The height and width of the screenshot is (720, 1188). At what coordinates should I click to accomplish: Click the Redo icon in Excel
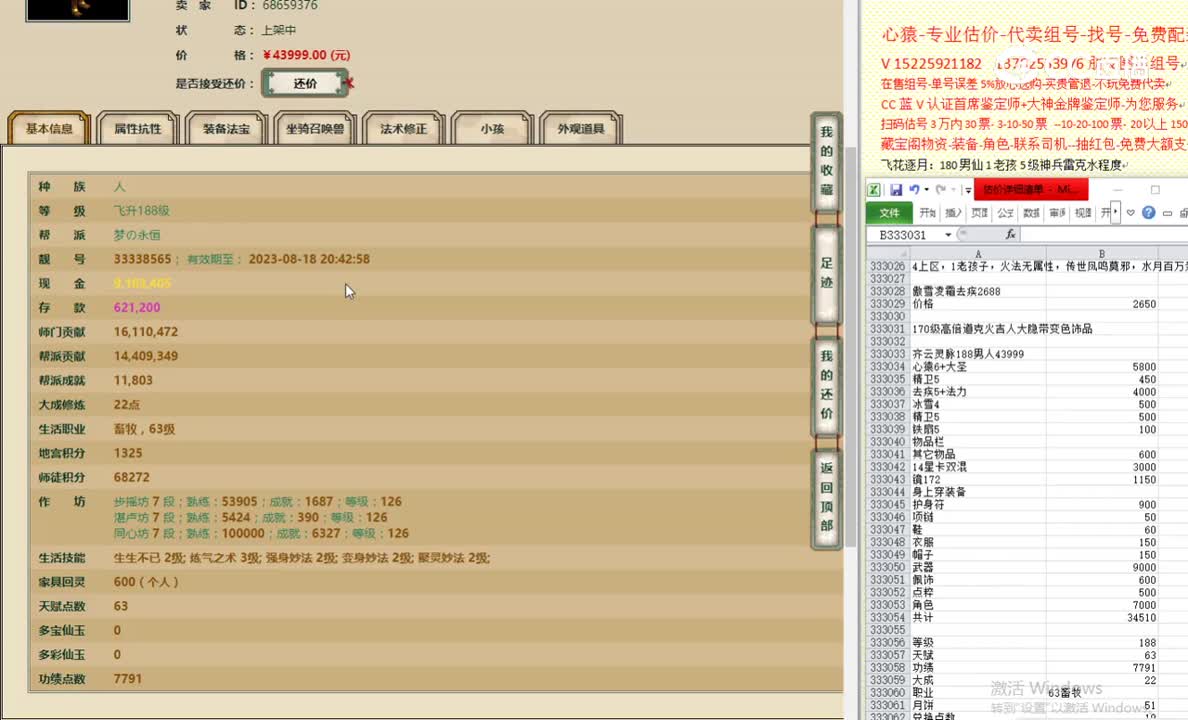coord(940,189)
